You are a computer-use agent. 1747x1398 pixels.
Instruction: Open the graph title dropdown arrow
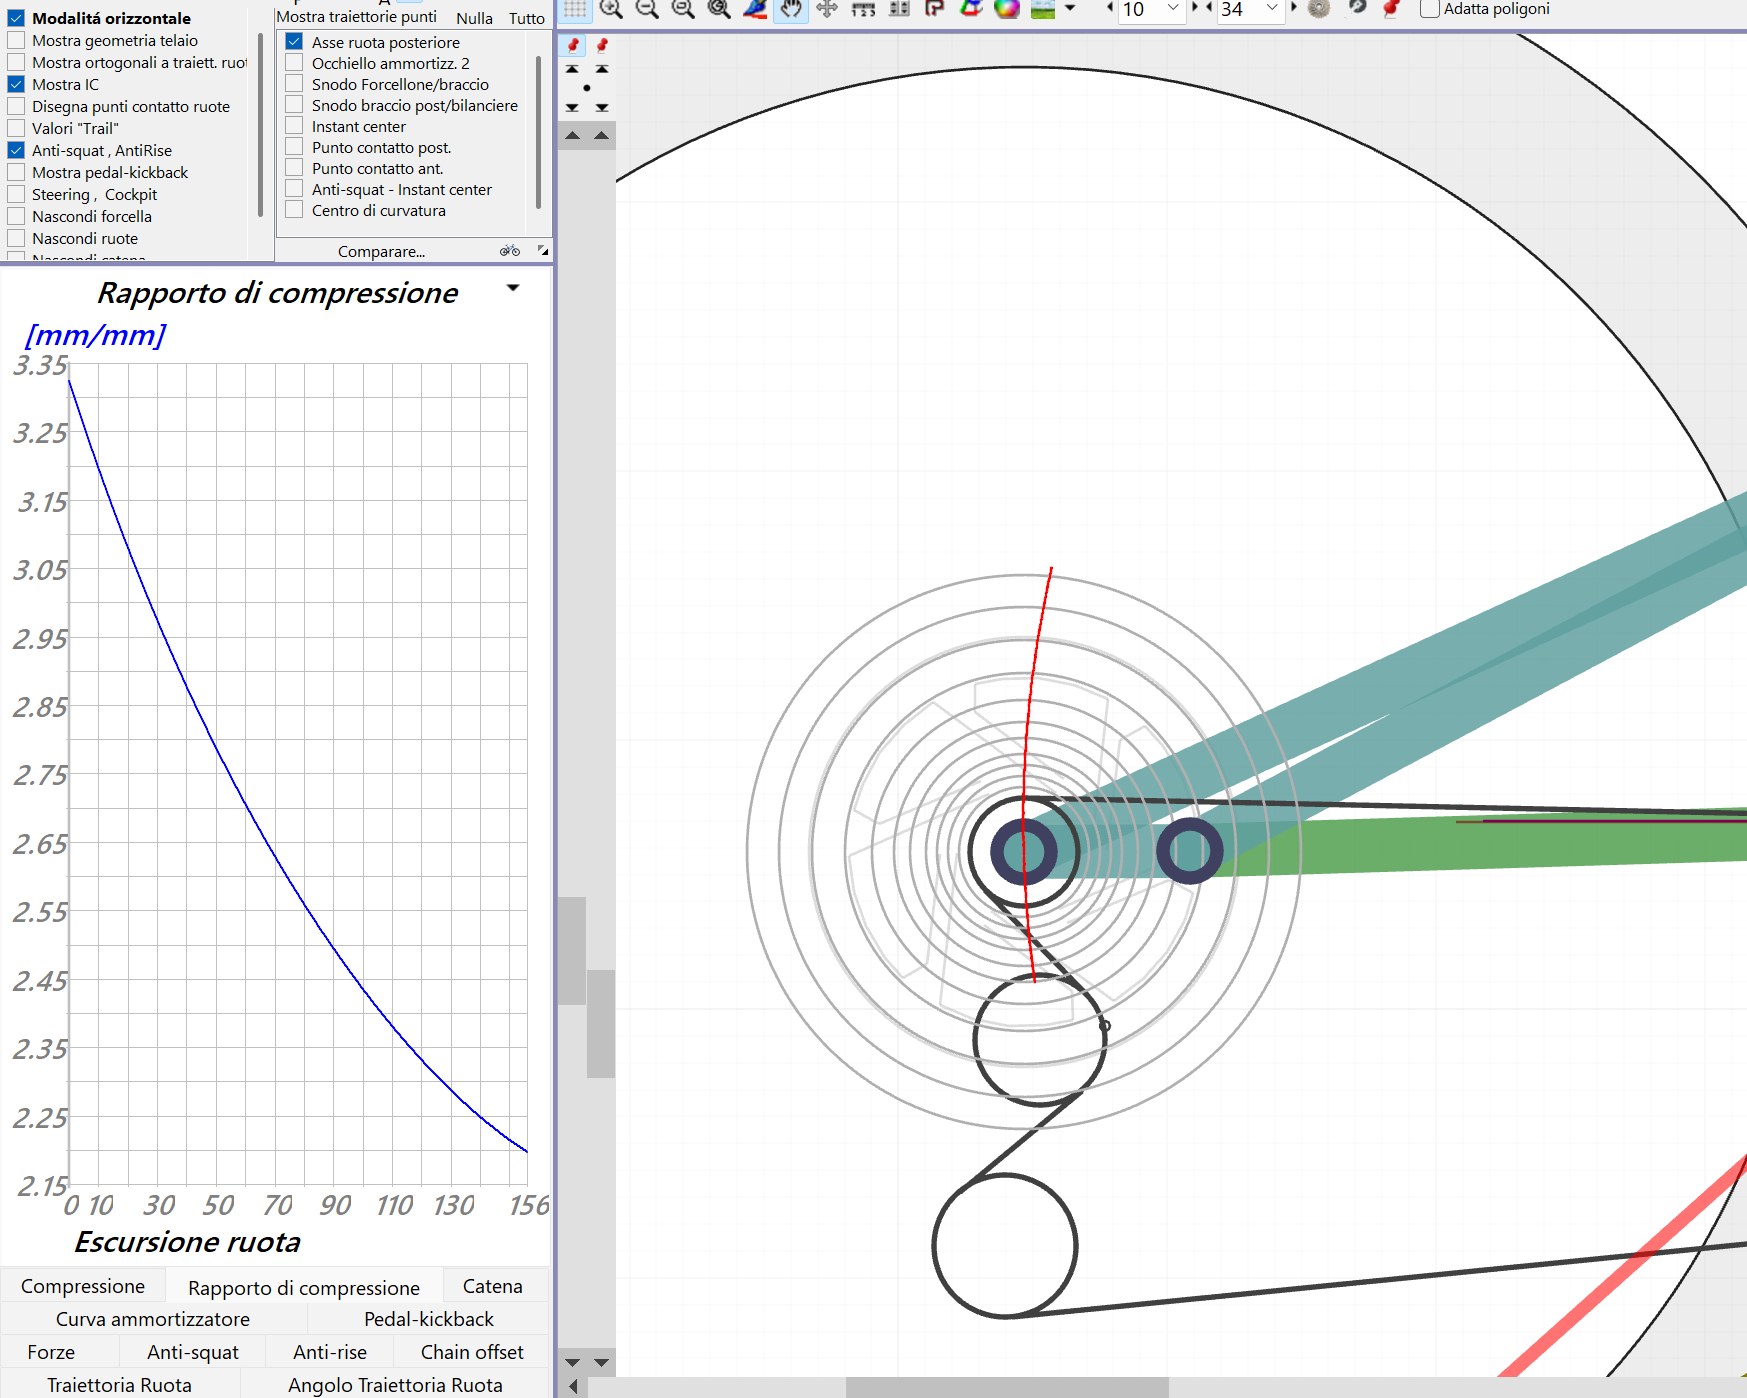513,288
